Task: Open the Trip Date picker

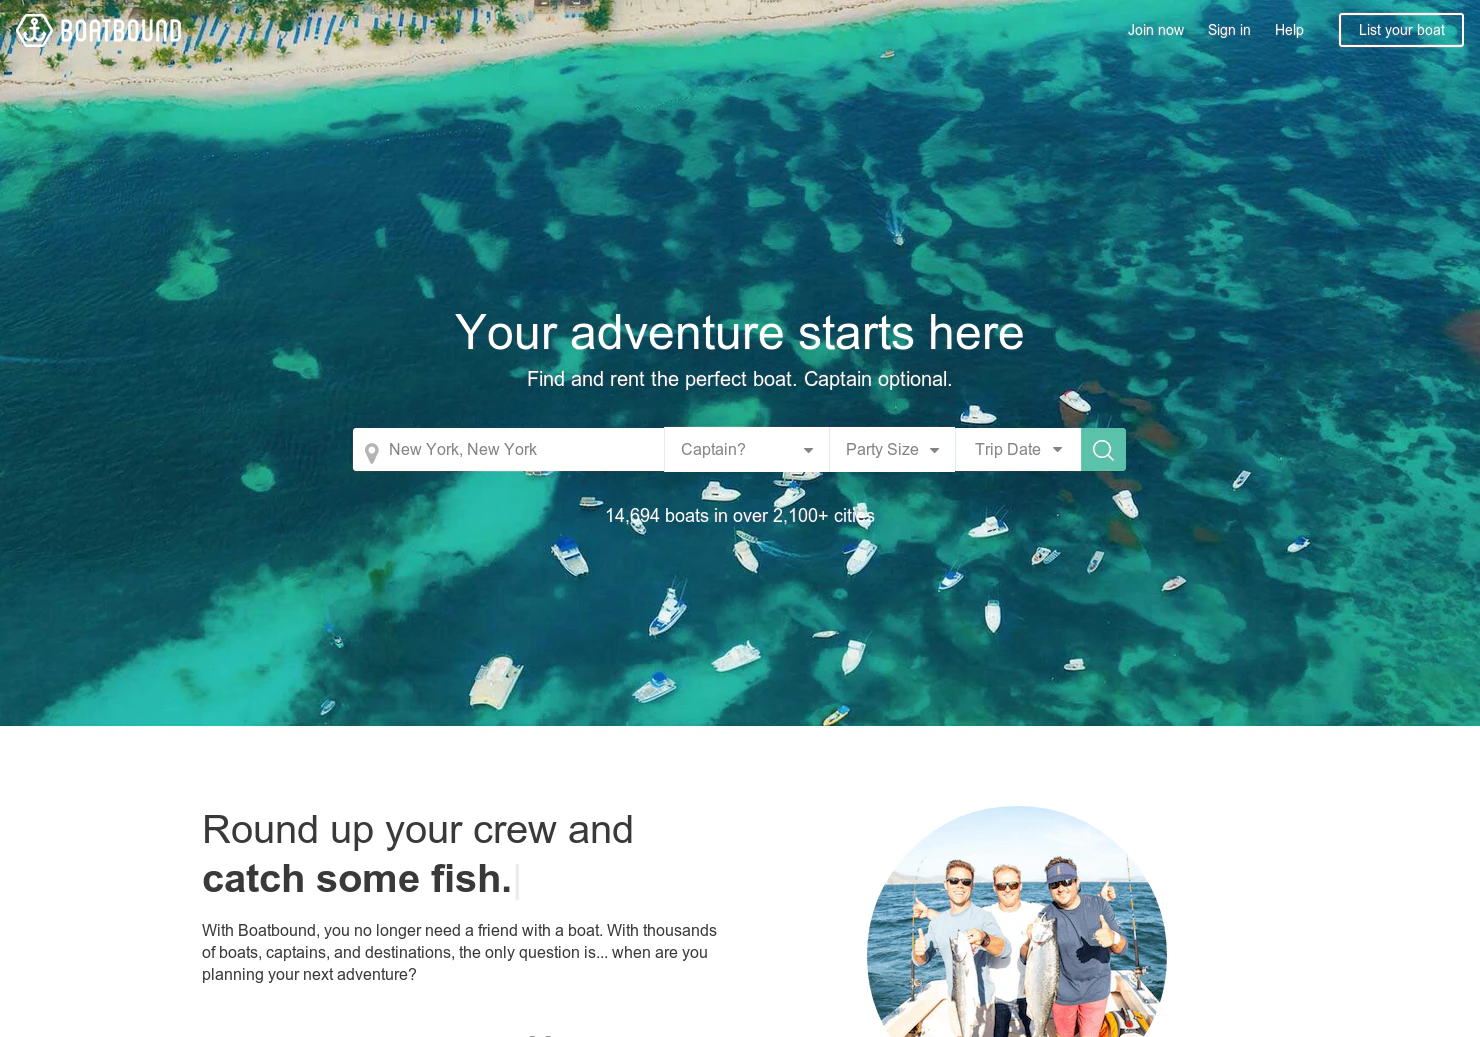Action: pyautogui.click(x=1018, y=450)
